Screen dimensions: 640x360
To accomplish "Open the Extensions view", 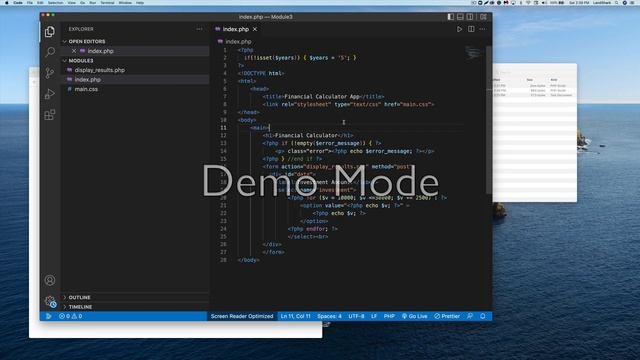I will pos(50,115).
